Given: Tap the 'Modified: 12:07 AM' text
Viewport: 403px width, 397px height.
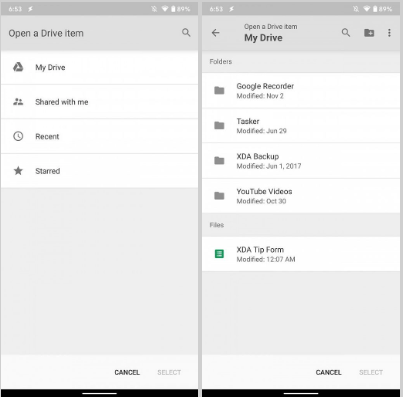Looking at the screenshot, I should pos(266,259).
